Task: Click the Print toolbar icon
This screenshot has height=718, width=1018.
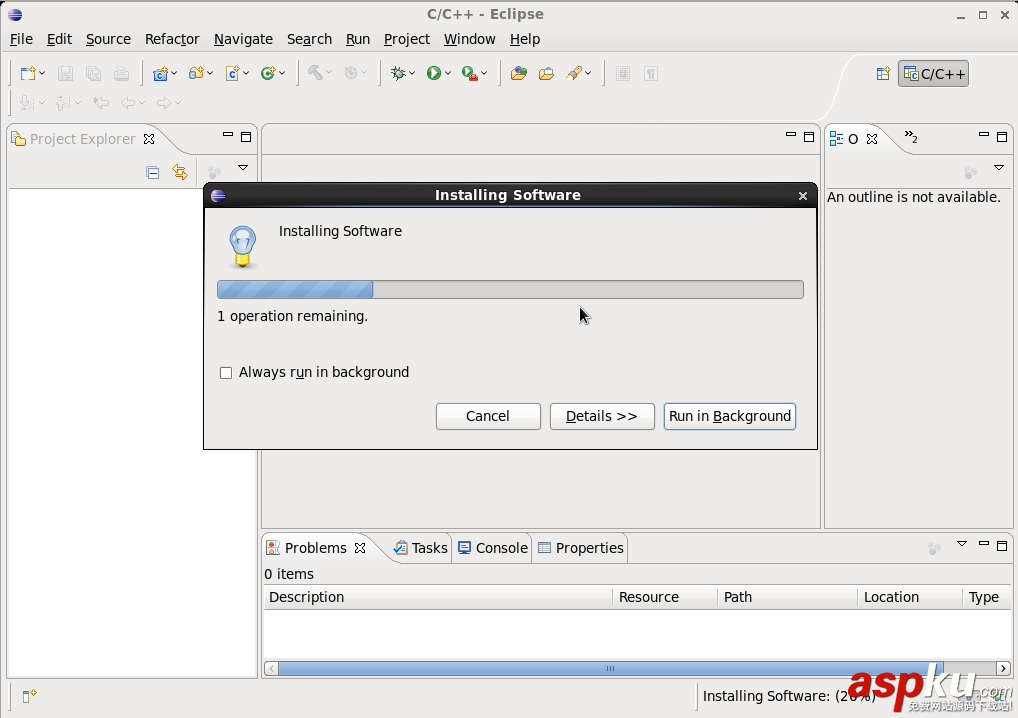Action: tap(121, 73)
